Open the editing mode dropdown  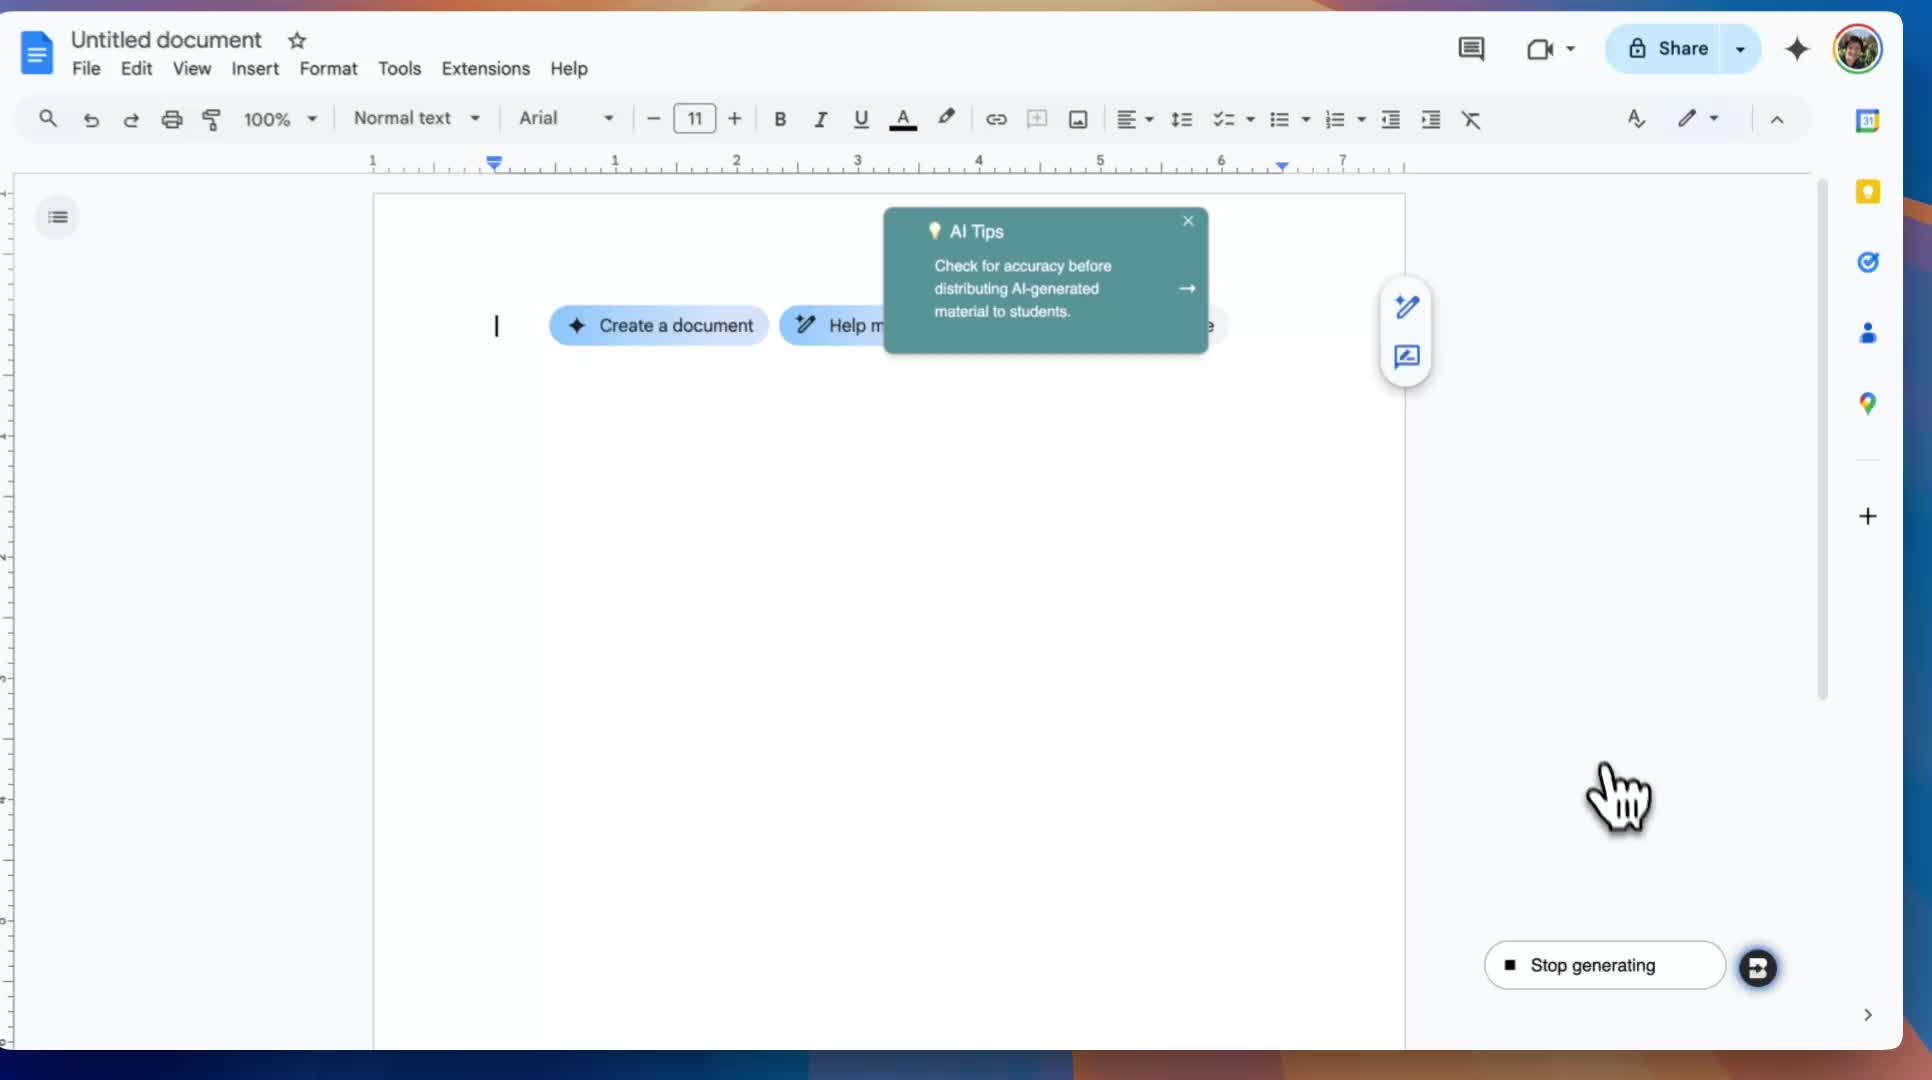pos(1698,119)
